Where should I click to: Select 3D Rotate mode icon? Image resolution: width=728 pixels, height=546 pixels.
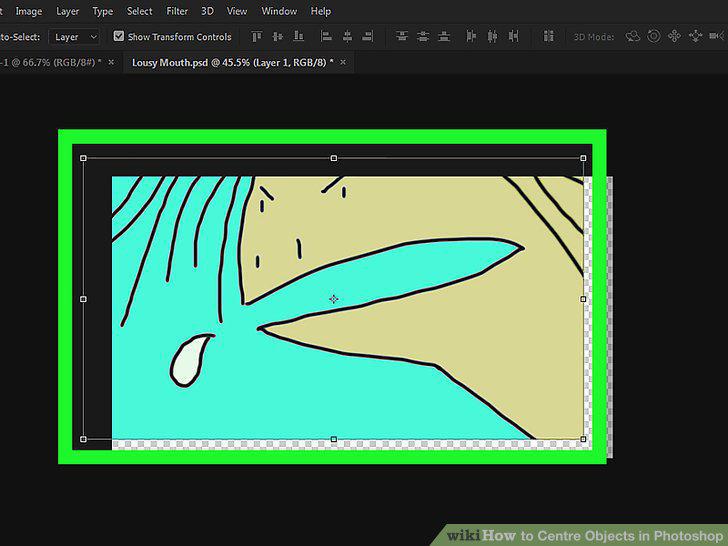(633, 36)
